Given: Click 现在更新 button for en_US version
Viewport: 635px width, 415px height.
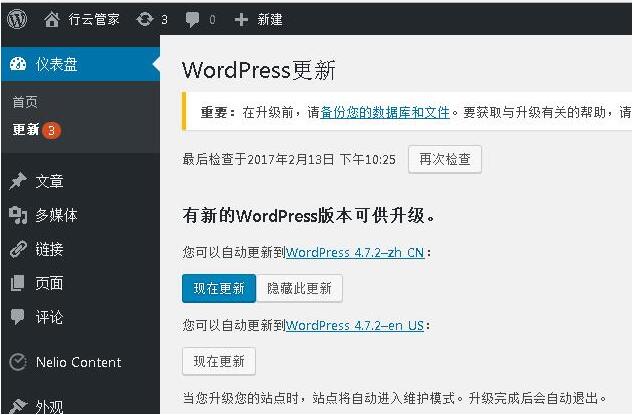Looking at the screenshot, I should [219, 361].
